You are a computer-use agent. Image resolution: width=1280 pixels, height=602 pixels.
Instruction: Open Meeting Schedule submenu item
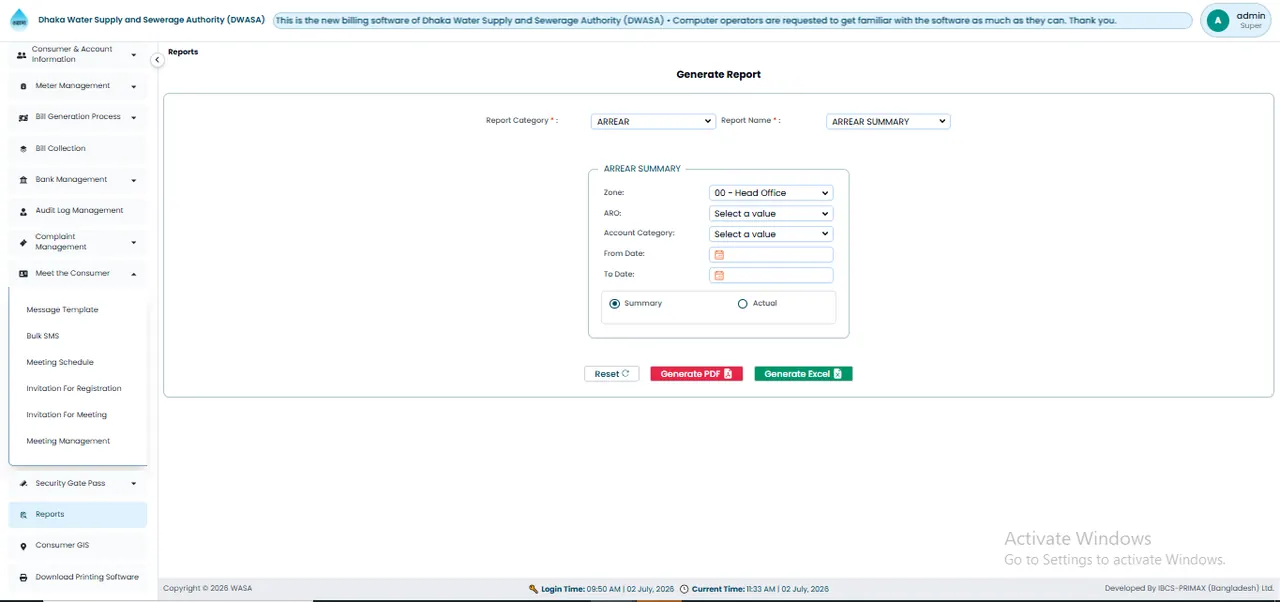tap(60, 362)
